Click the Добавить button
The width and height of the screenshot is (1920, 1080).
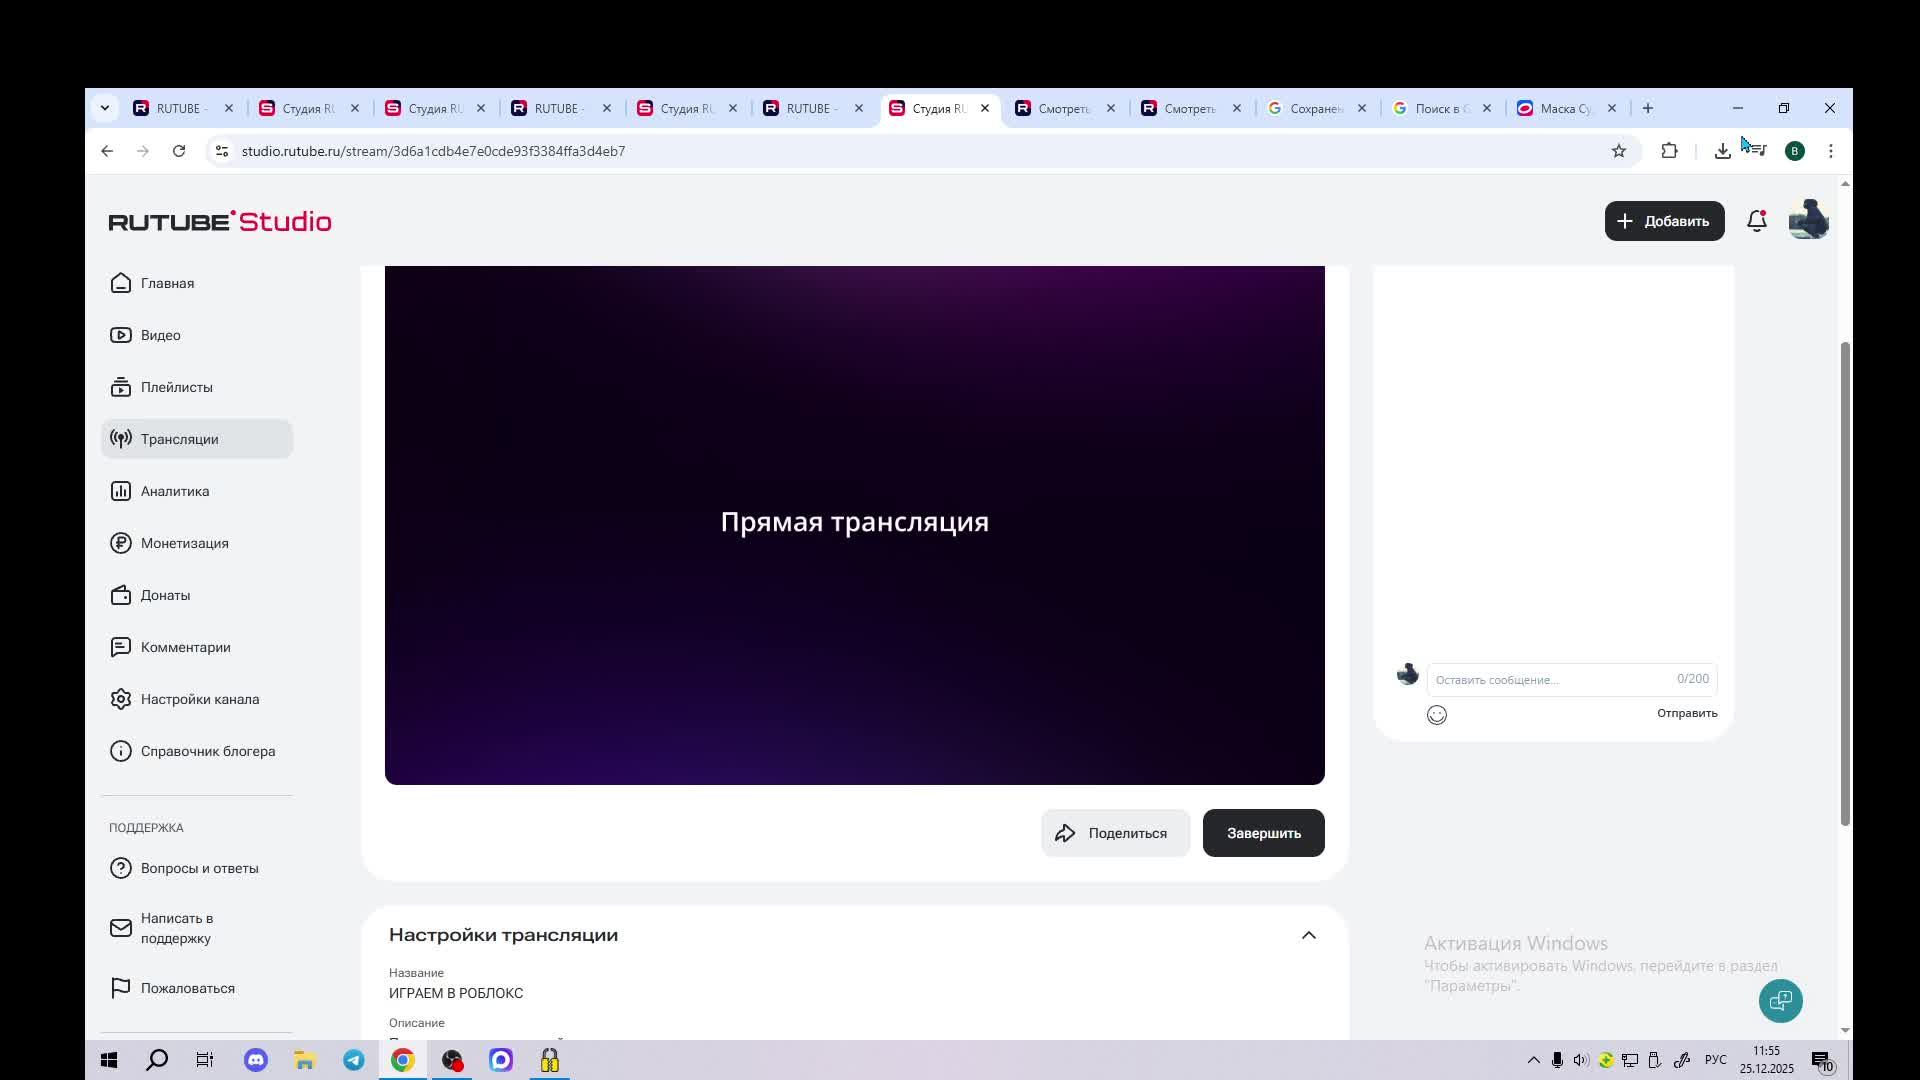(1664, 221)
